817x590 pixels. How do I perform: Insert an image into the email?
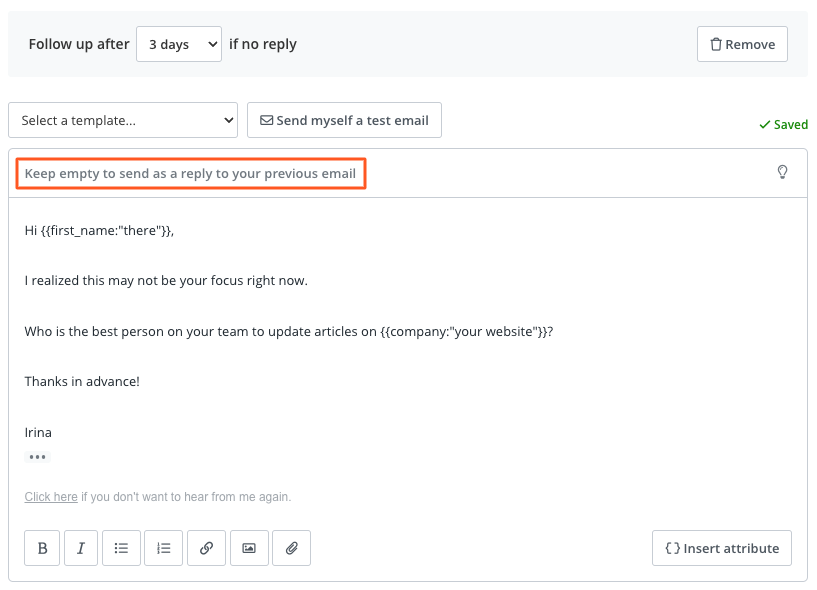[x=249, y=548]
